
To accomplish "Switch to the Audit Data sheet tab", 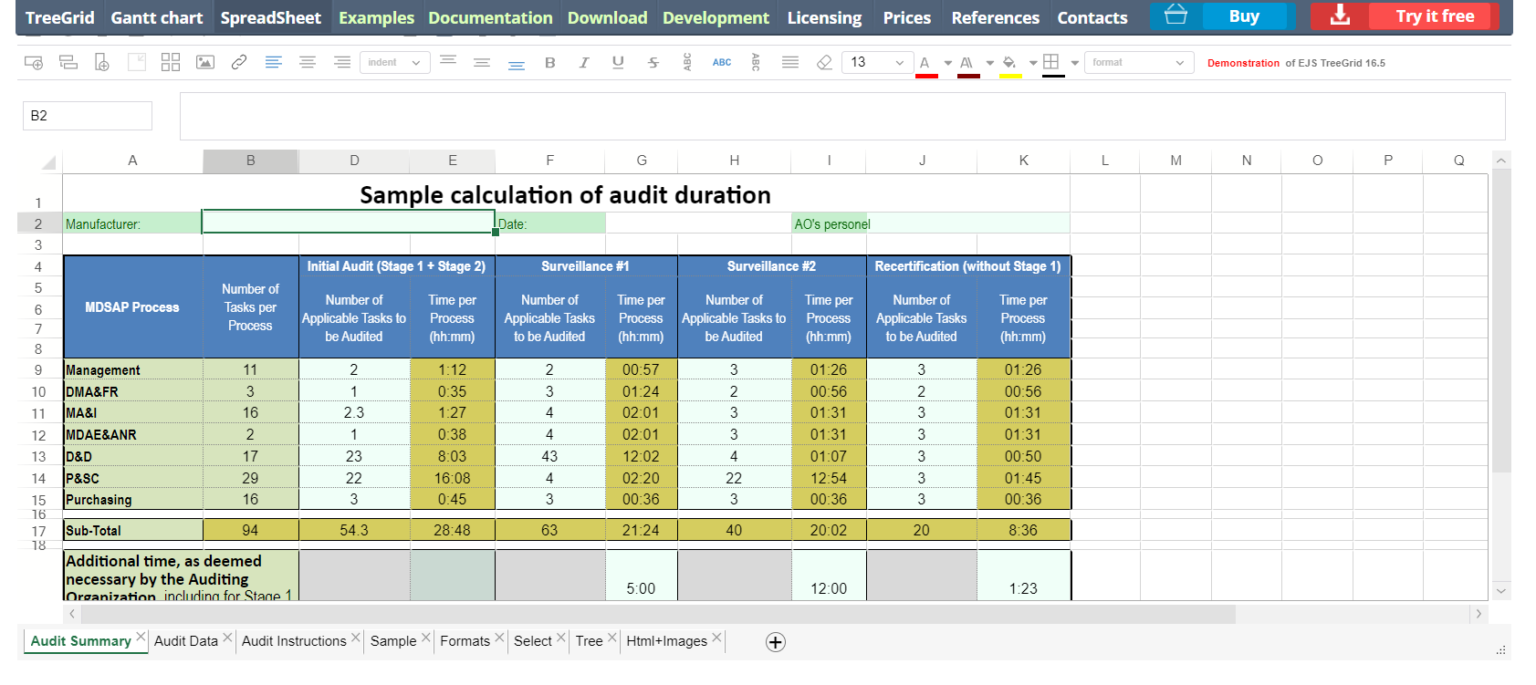I will tap(186, 640).
